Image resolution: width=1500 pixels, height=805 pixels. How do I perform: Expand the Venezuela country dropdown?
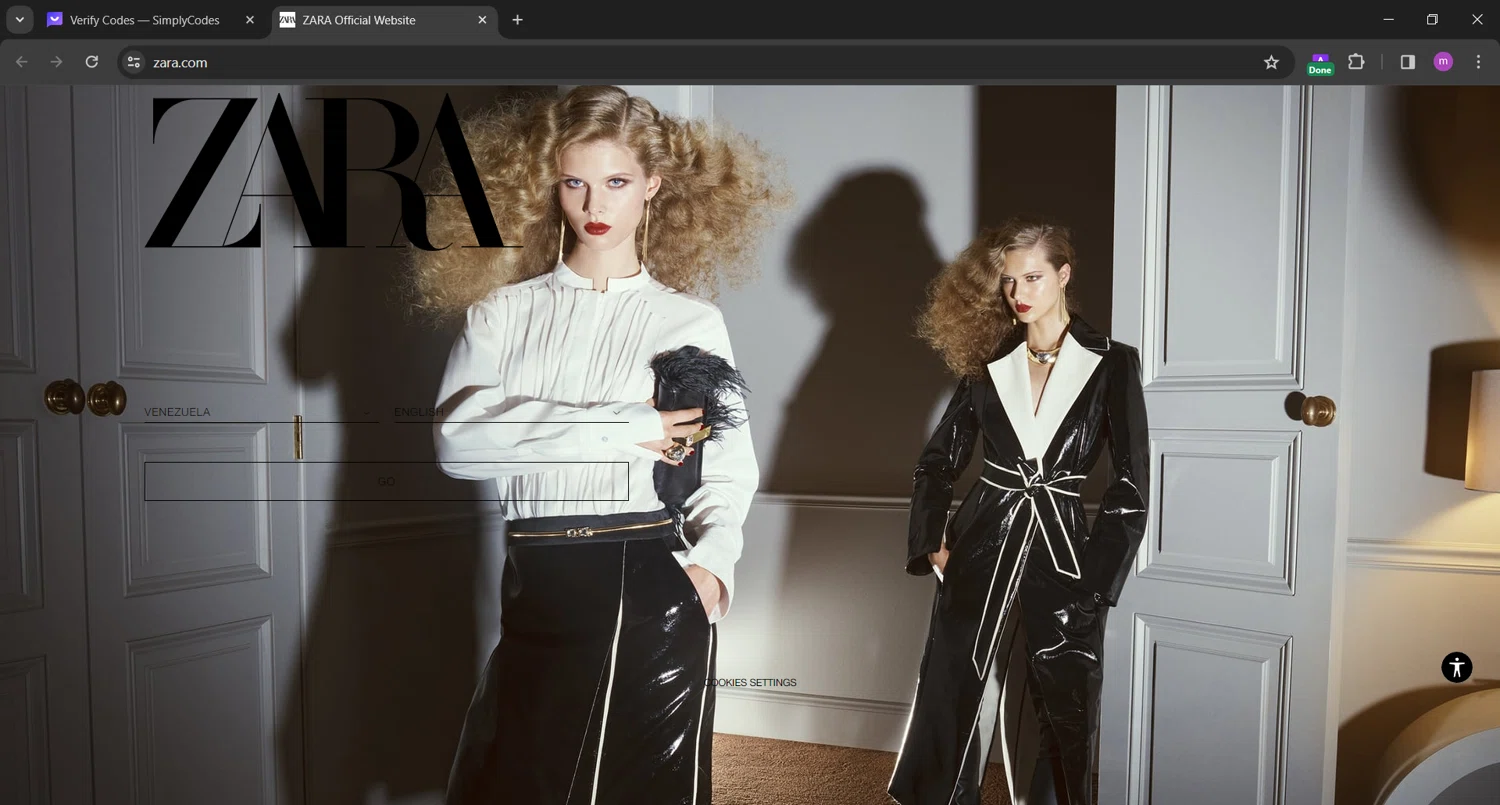point(261,412)
